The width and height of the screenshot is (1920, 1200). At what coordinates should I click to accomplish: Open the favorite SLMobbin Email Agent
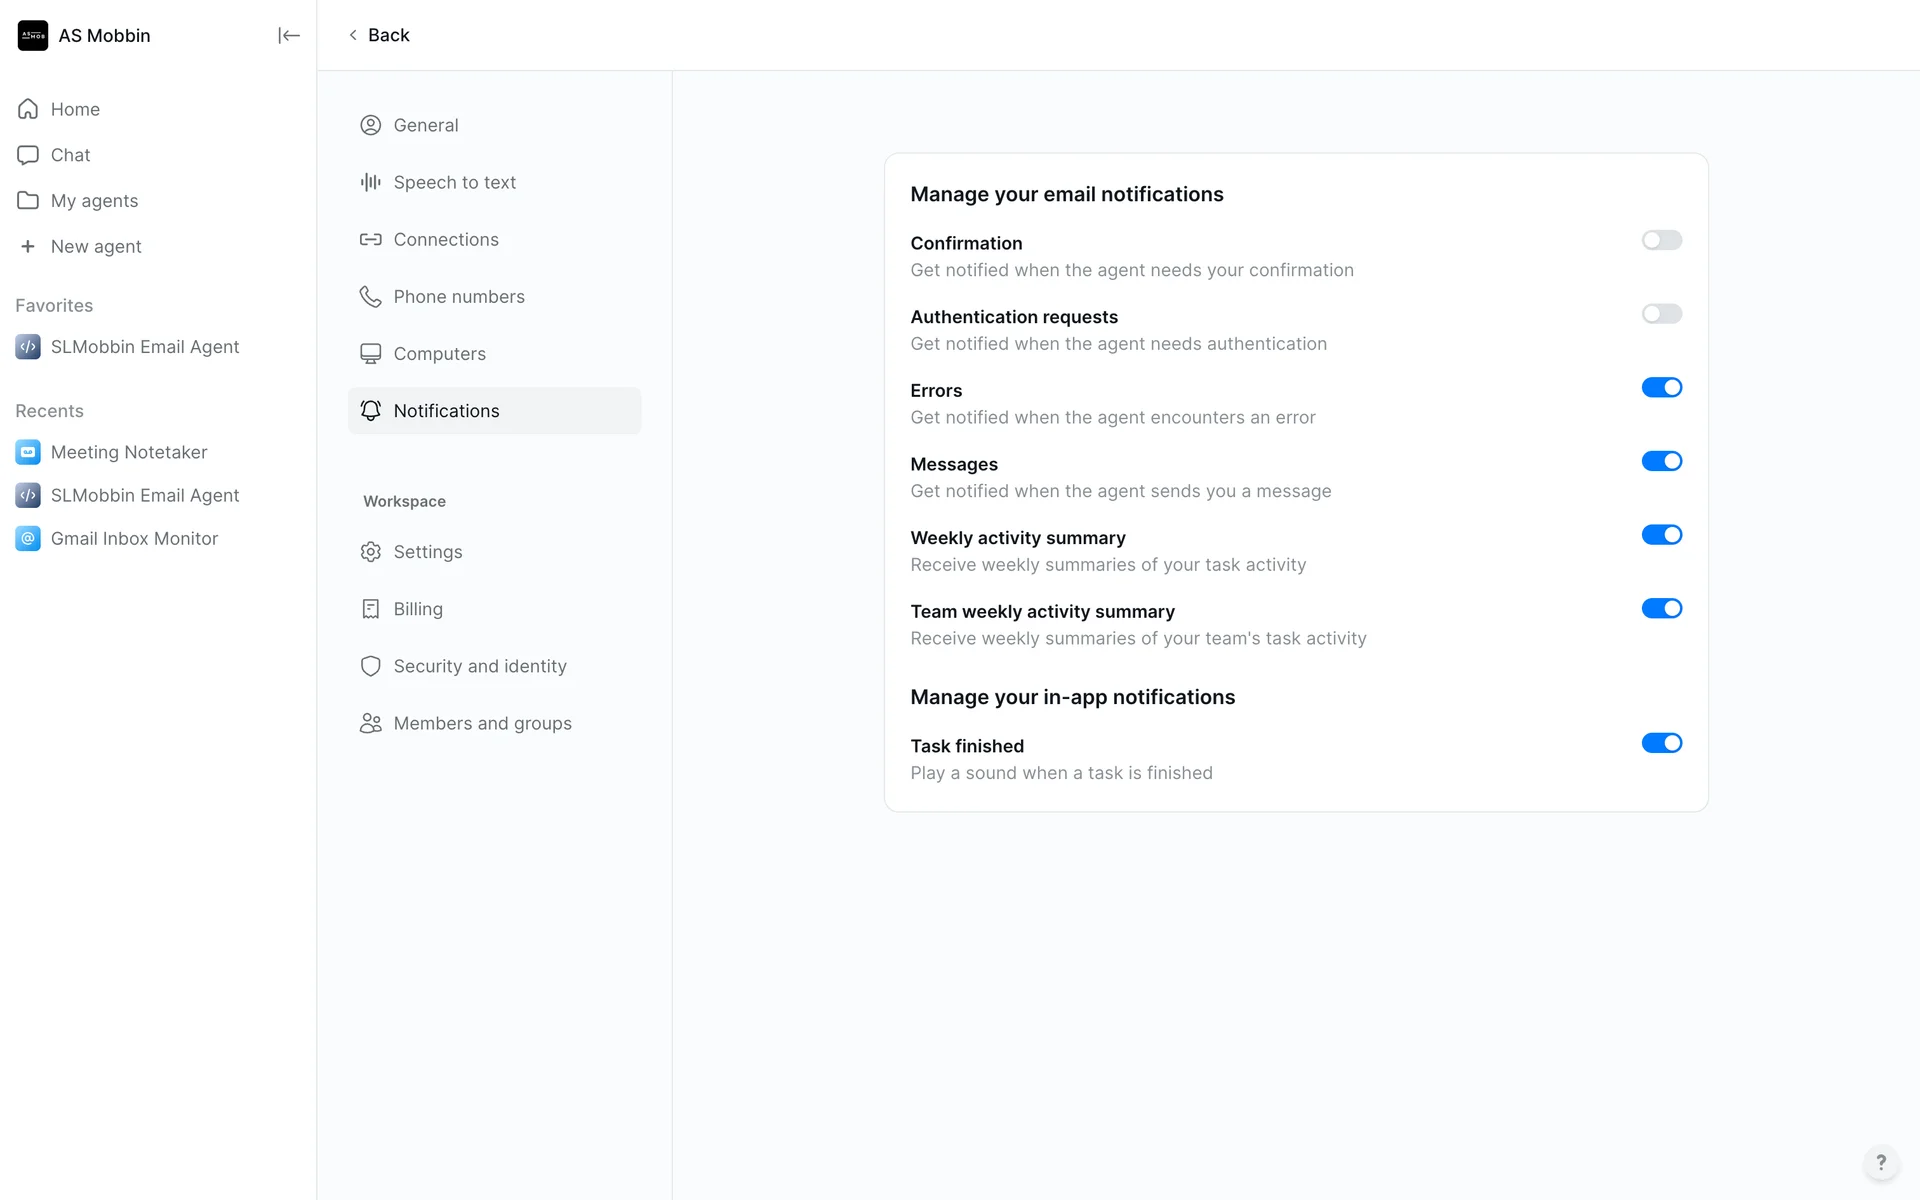pyautogui.click(x=144, y=347)
